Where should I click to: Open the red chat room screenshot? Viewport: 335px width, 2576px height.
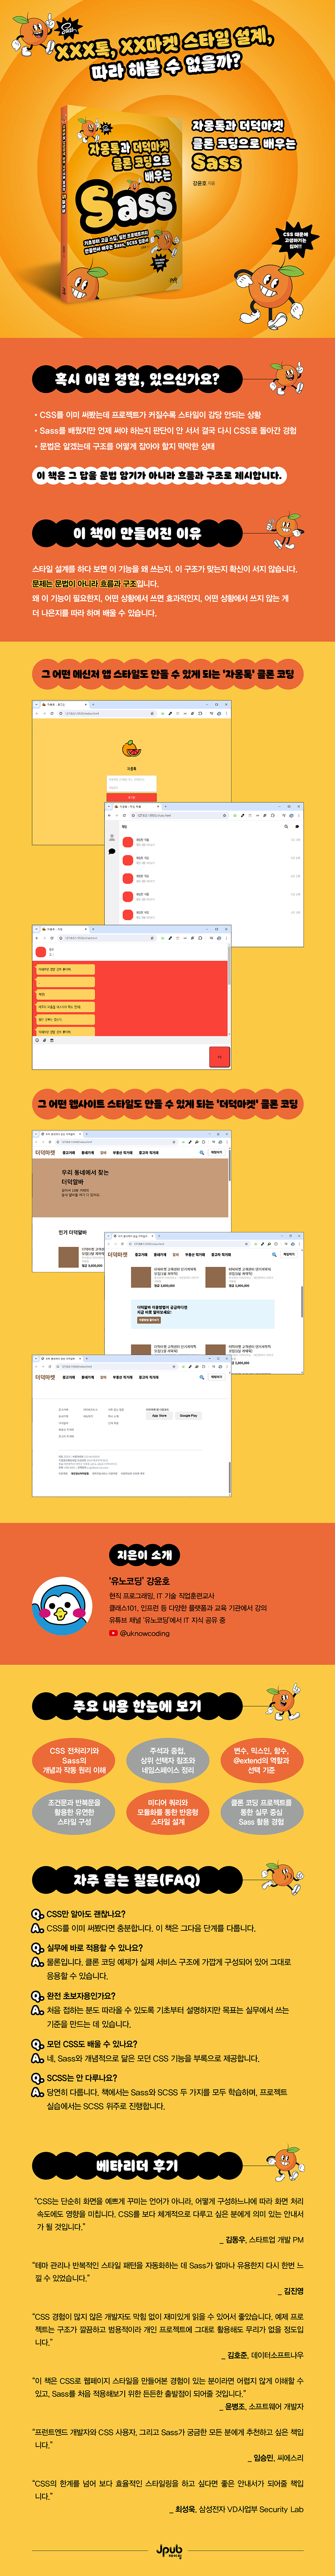(131, 997)
